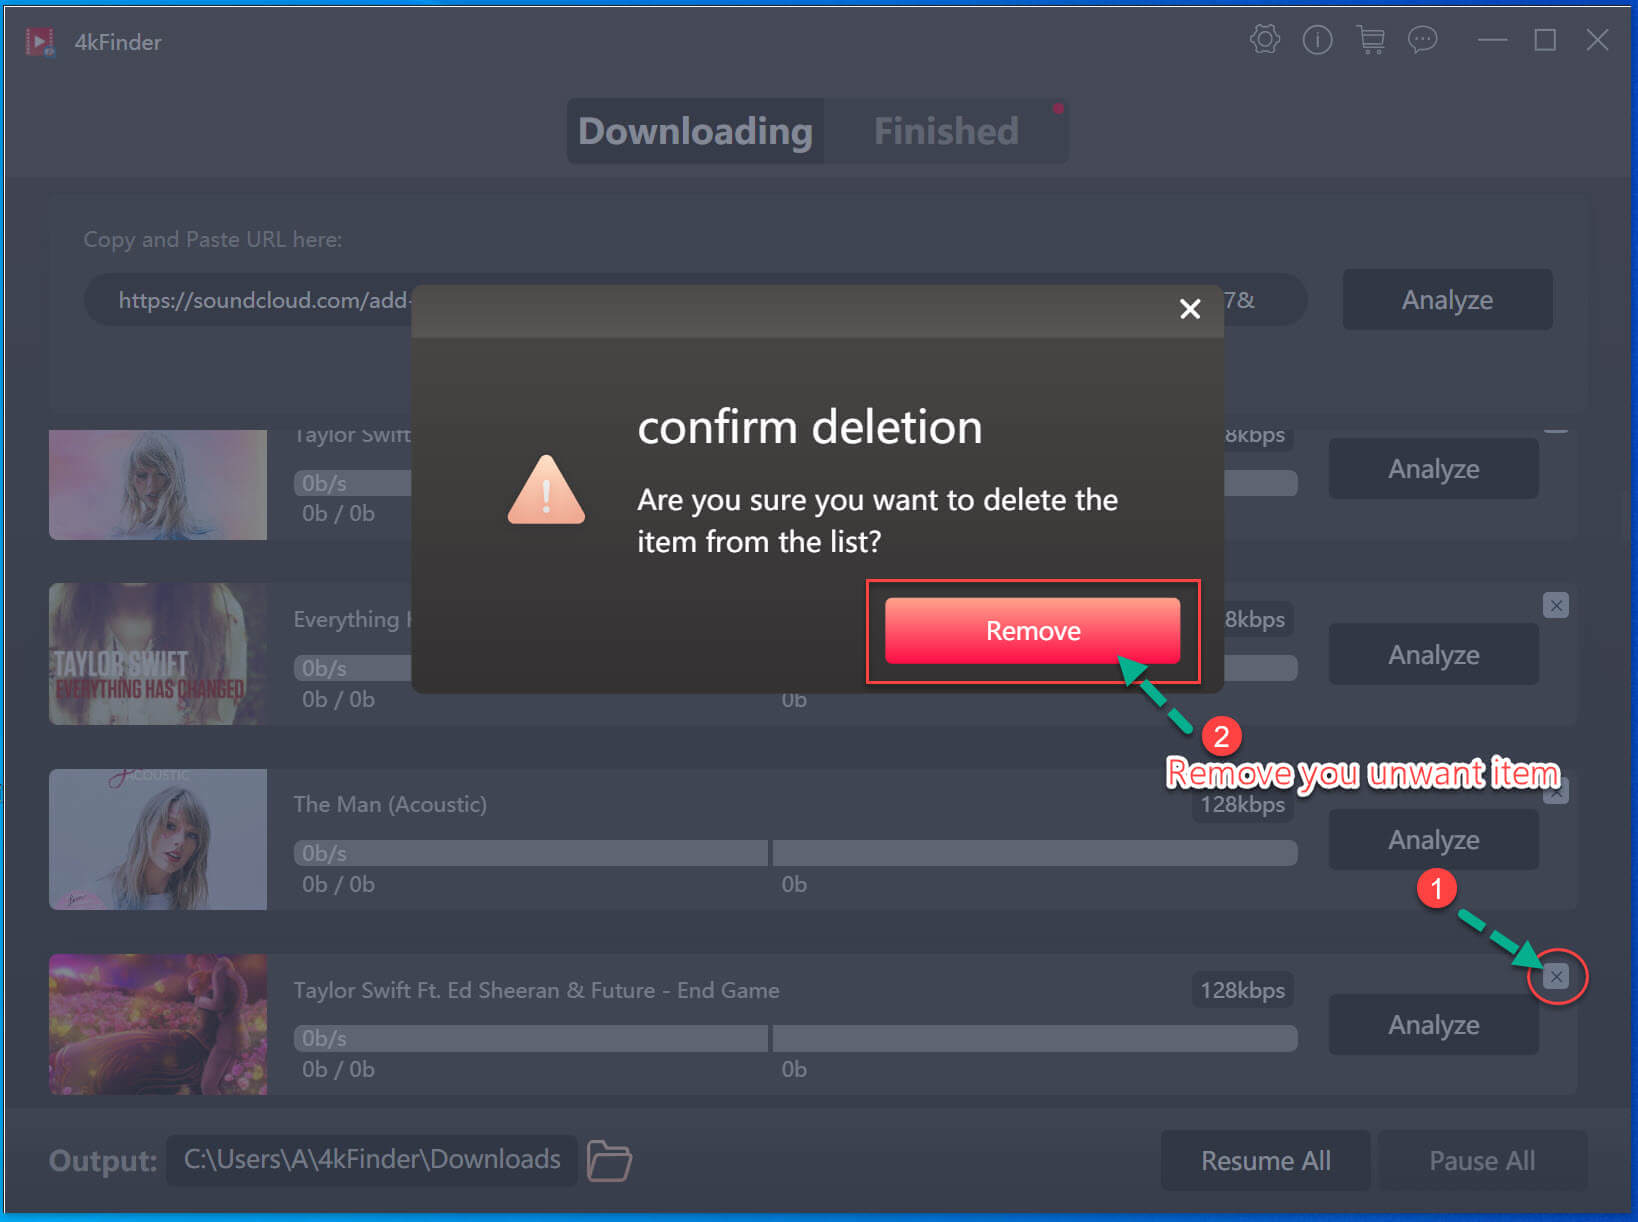Click Analyze next to the URL field
This screenshot has width=1638, height=1222.
pyautogui.click(x=1446, y=300)
